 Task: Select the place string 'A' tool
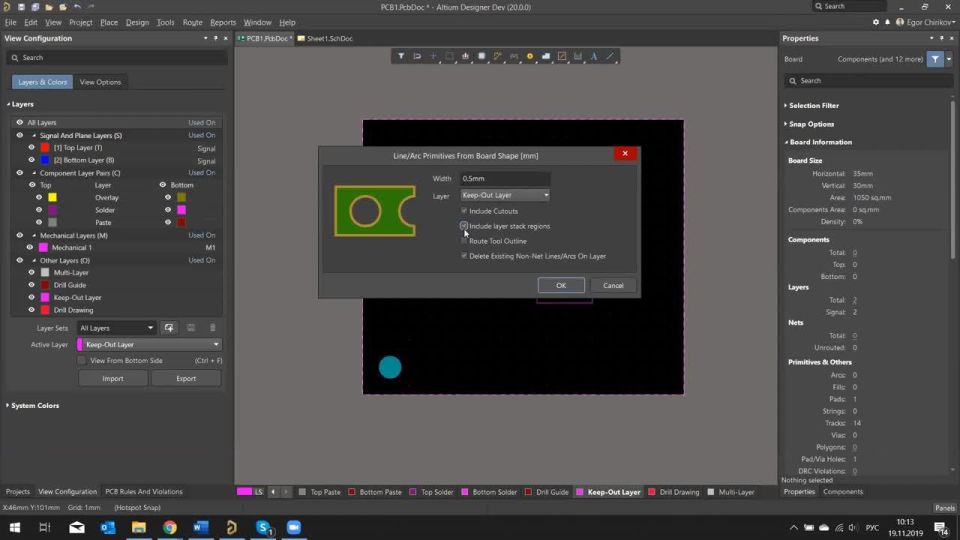tap(594, 56)
